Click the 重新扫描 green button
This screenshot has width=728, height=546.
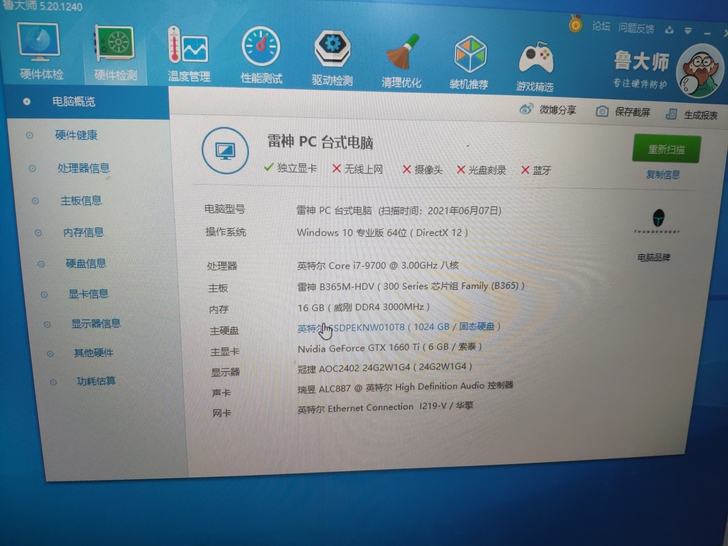click(666, 149)
